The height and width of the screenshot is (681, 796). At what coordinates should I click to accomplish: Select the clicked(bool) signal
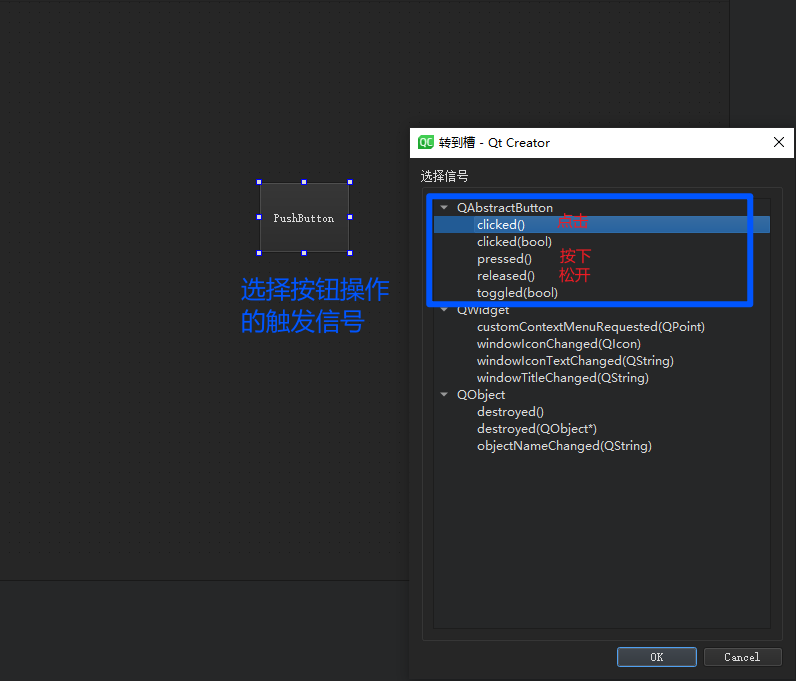pos(514,242)
